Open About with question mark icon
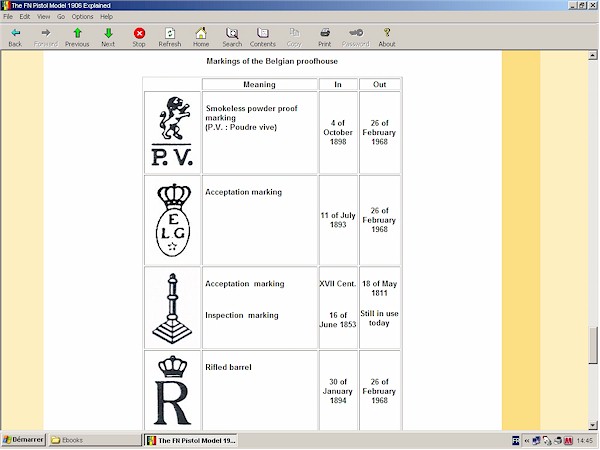600x450 pixels. tap(387, 33)
